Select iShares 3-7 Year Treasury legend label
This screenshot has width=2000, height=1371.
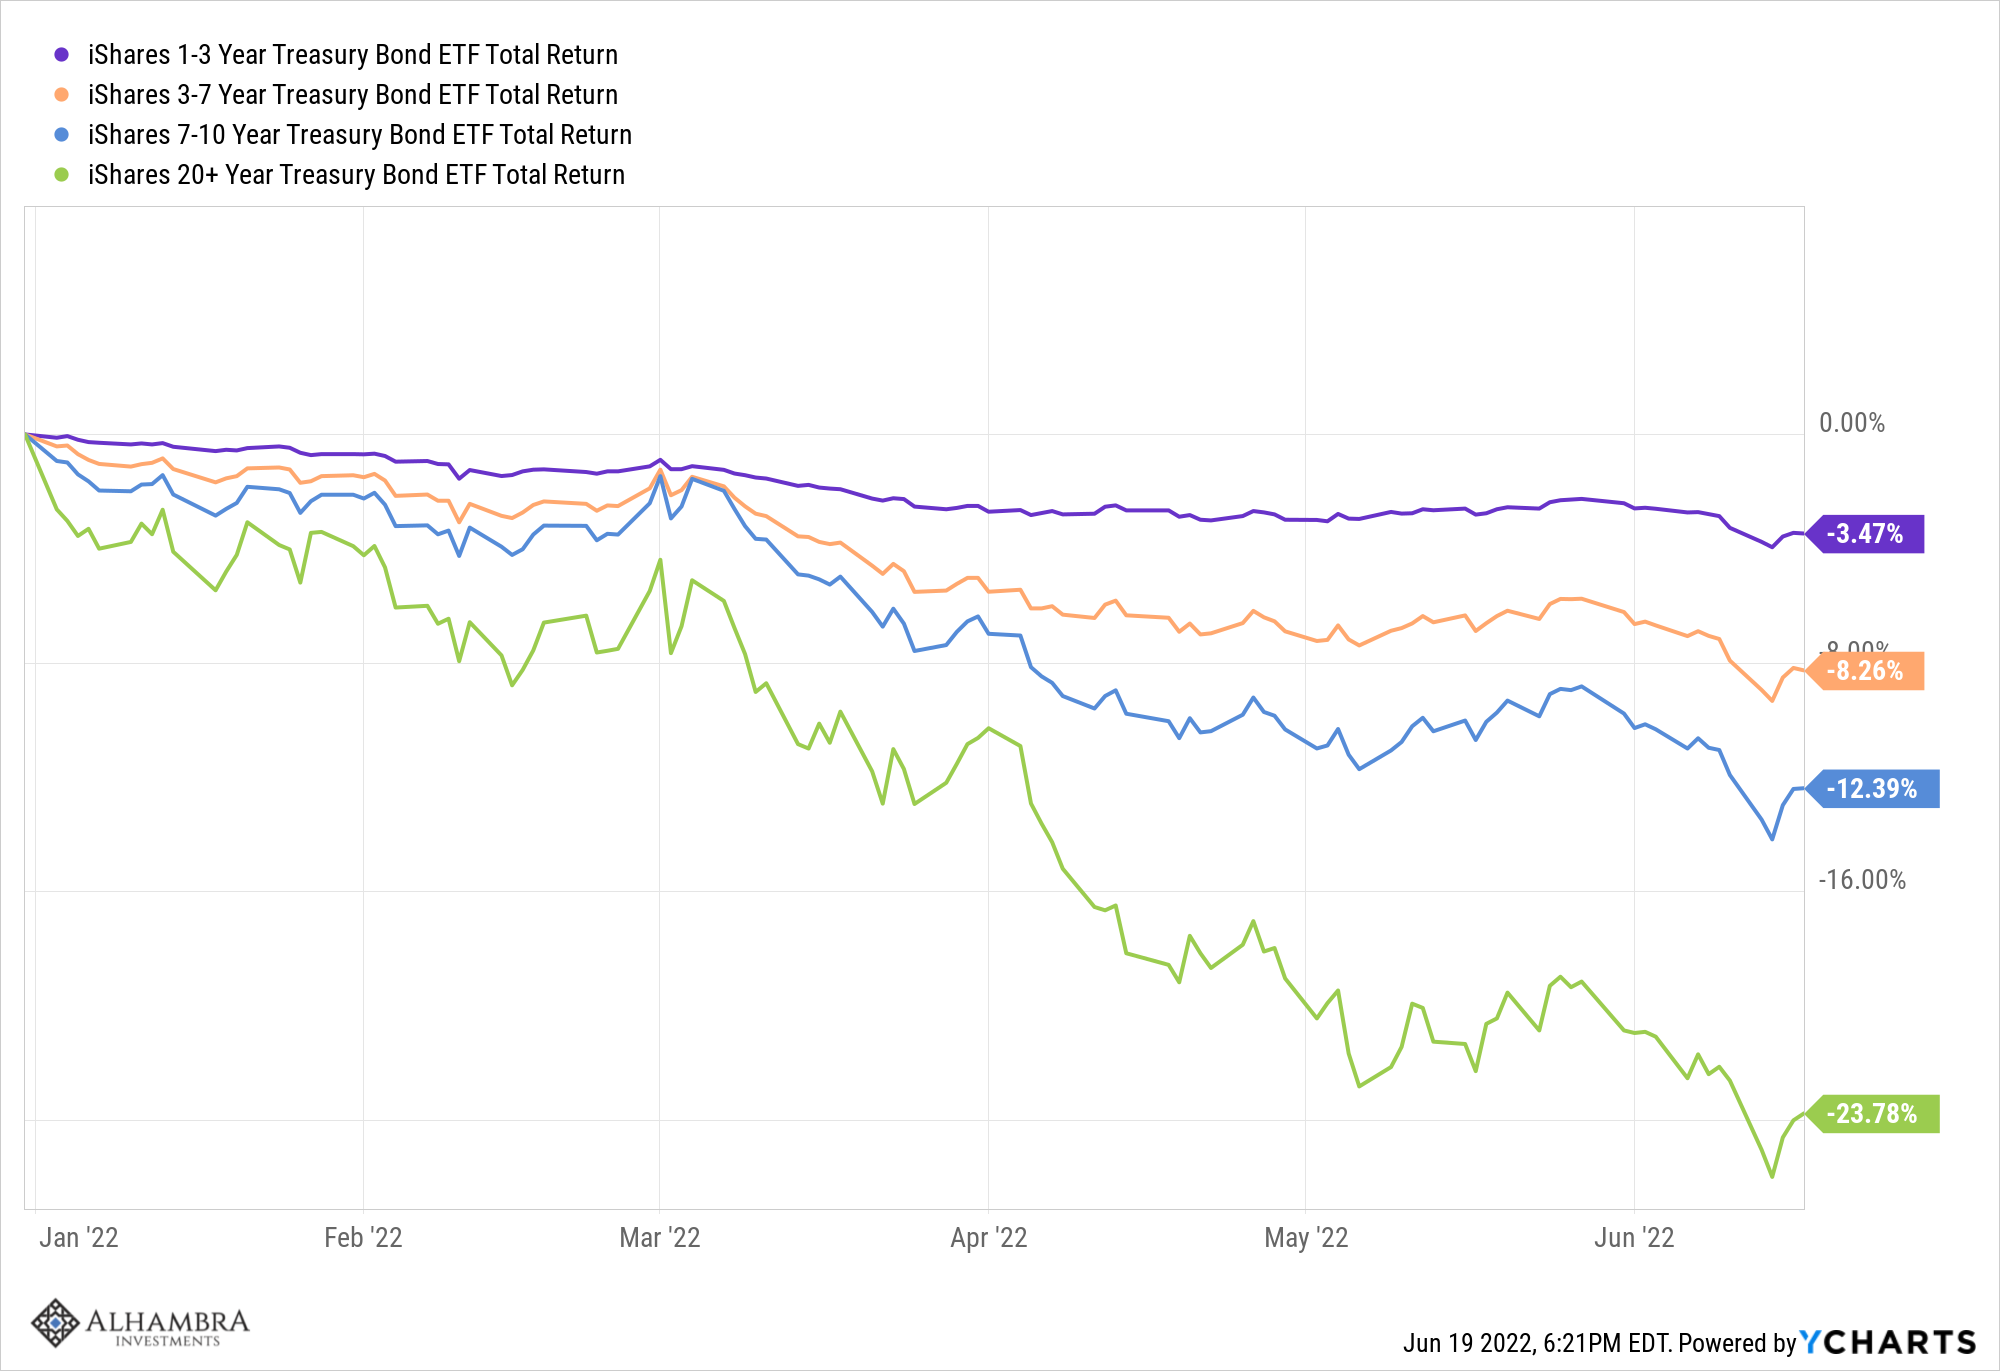(352, 94)
